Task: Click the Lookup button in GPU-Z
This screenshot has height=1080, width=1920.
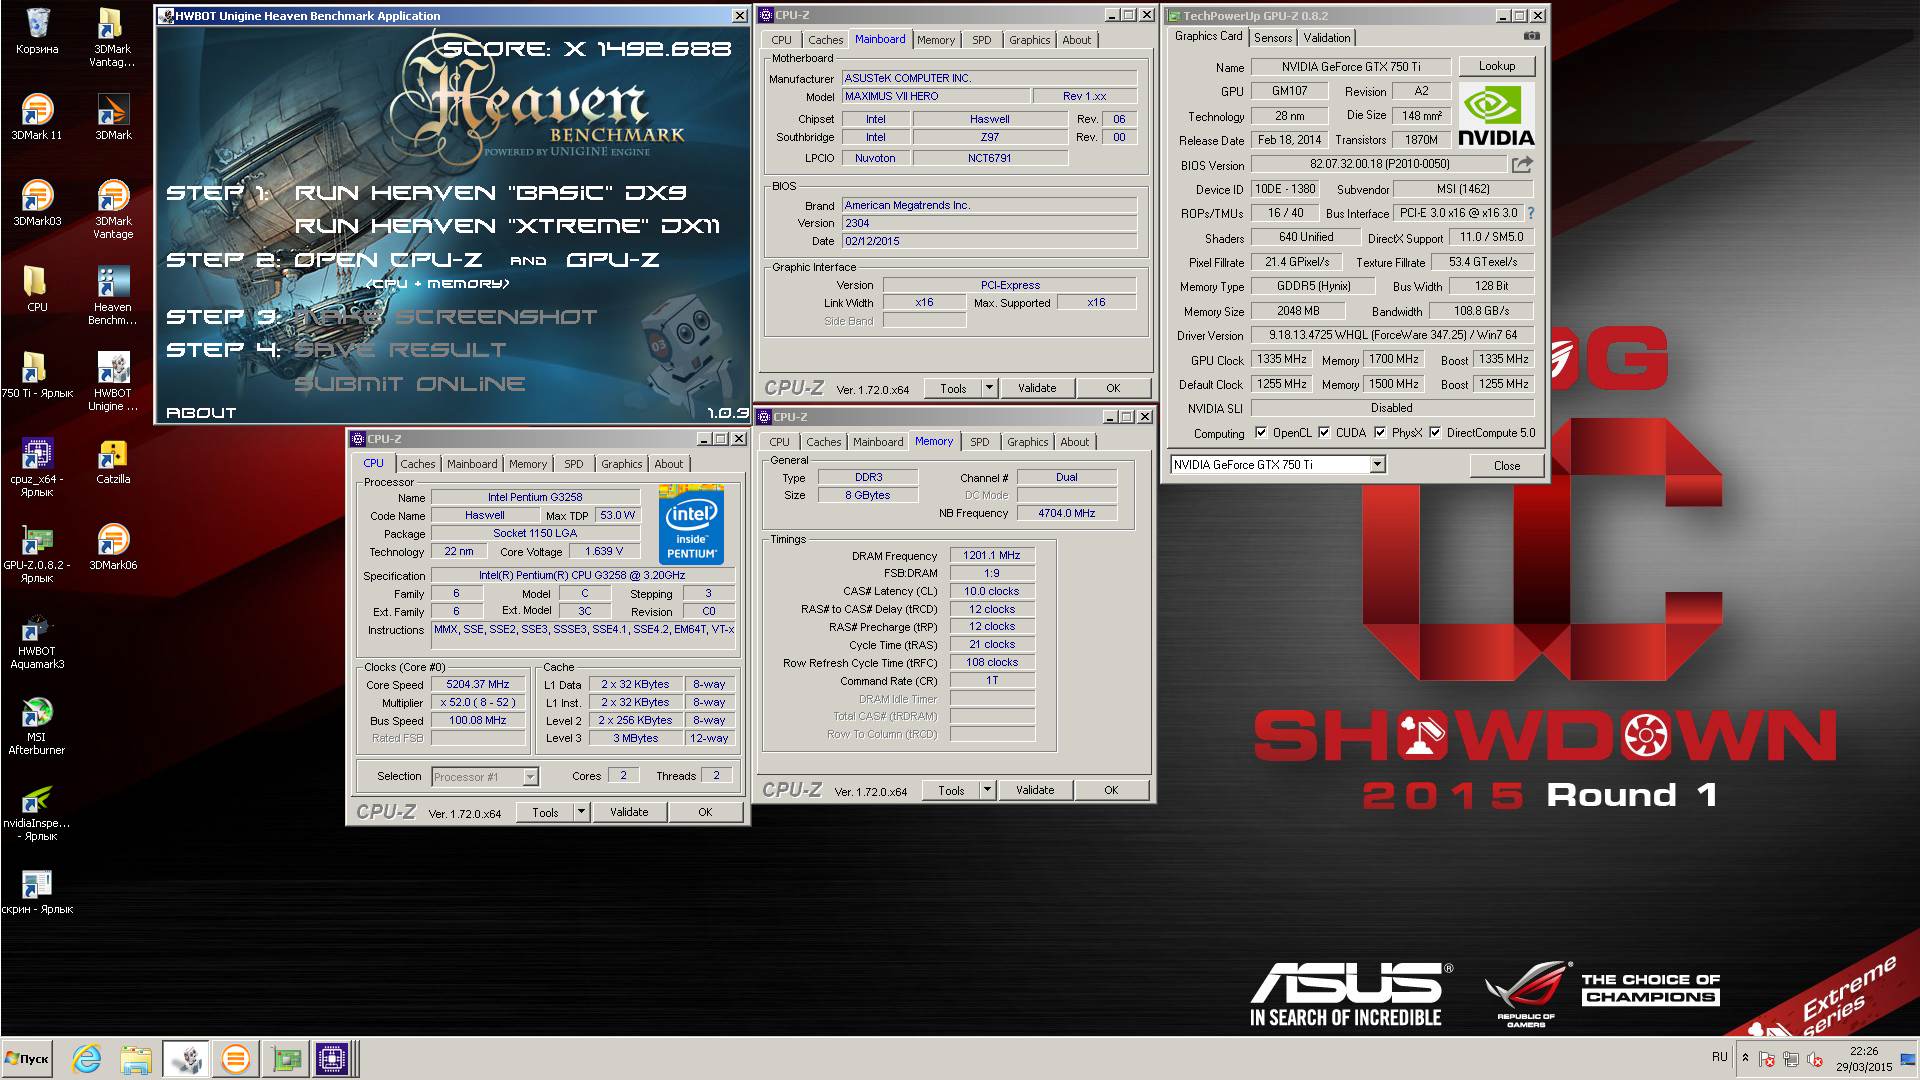Action: [1496, 66]
